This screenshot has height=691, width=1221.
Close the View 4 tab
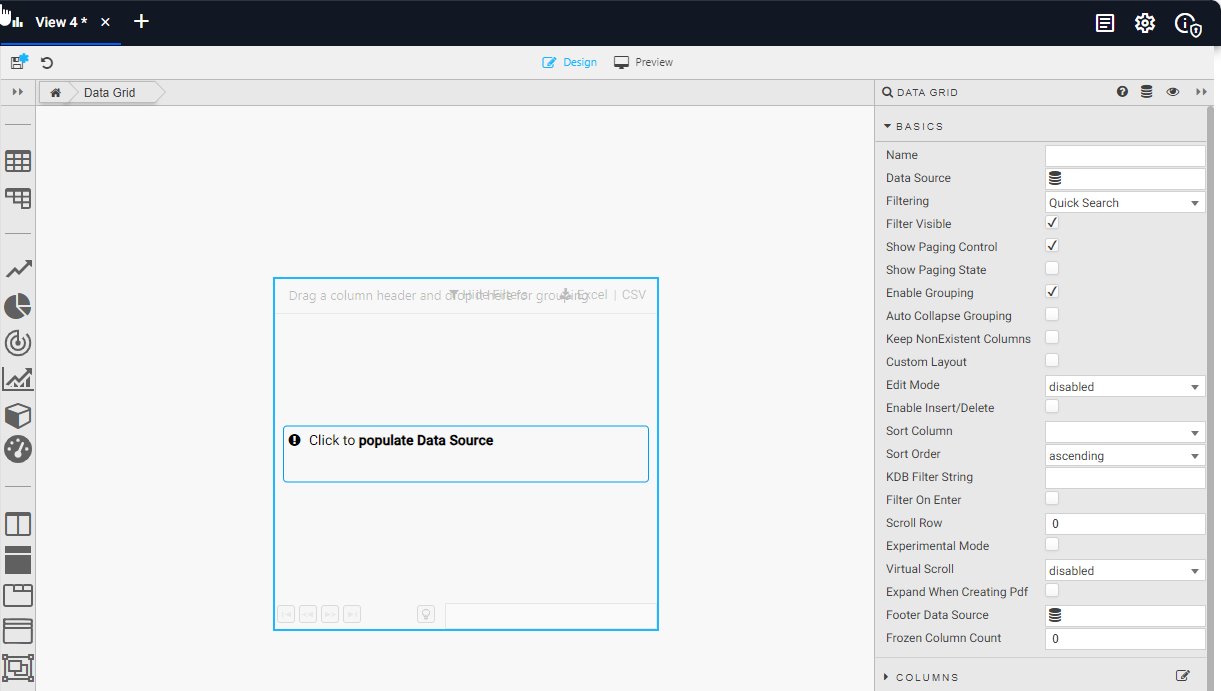click(106, 22)
